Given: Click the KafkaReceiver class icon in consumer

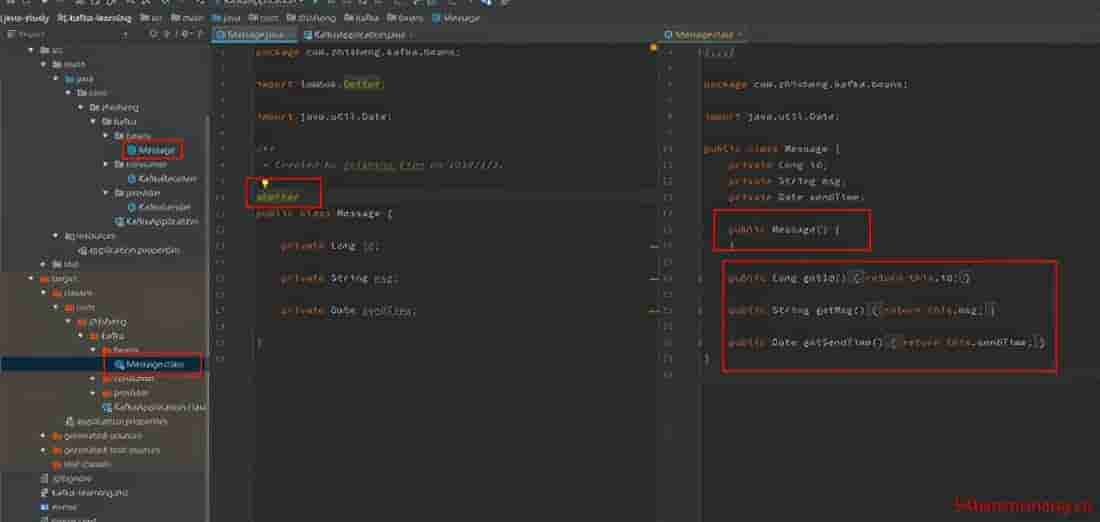Looking at the screenshot, I should [131, 178].
